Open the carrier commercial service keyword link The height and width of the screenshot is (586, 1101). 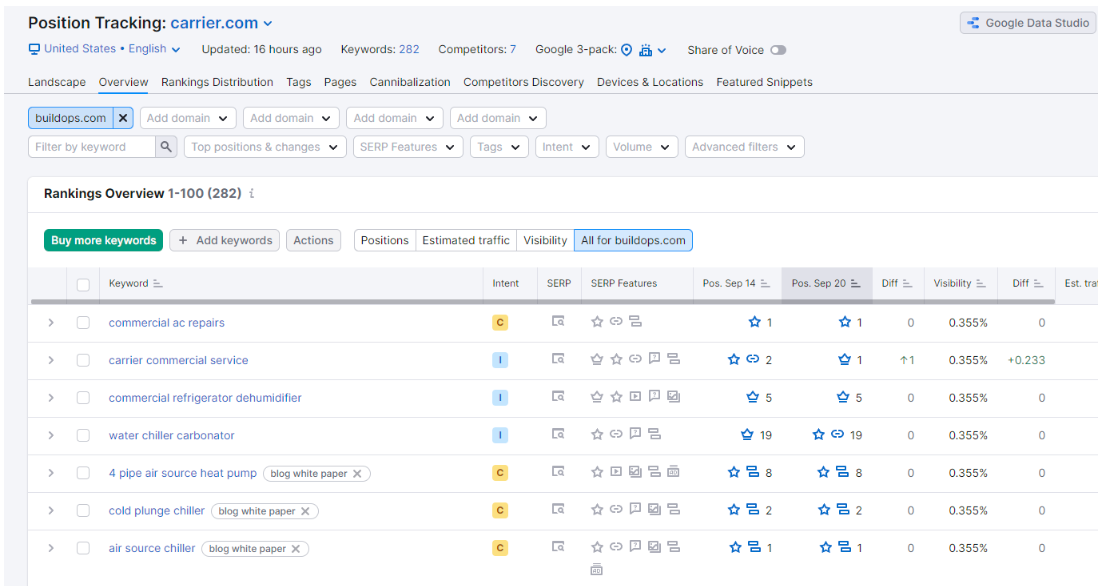point(178,360)
